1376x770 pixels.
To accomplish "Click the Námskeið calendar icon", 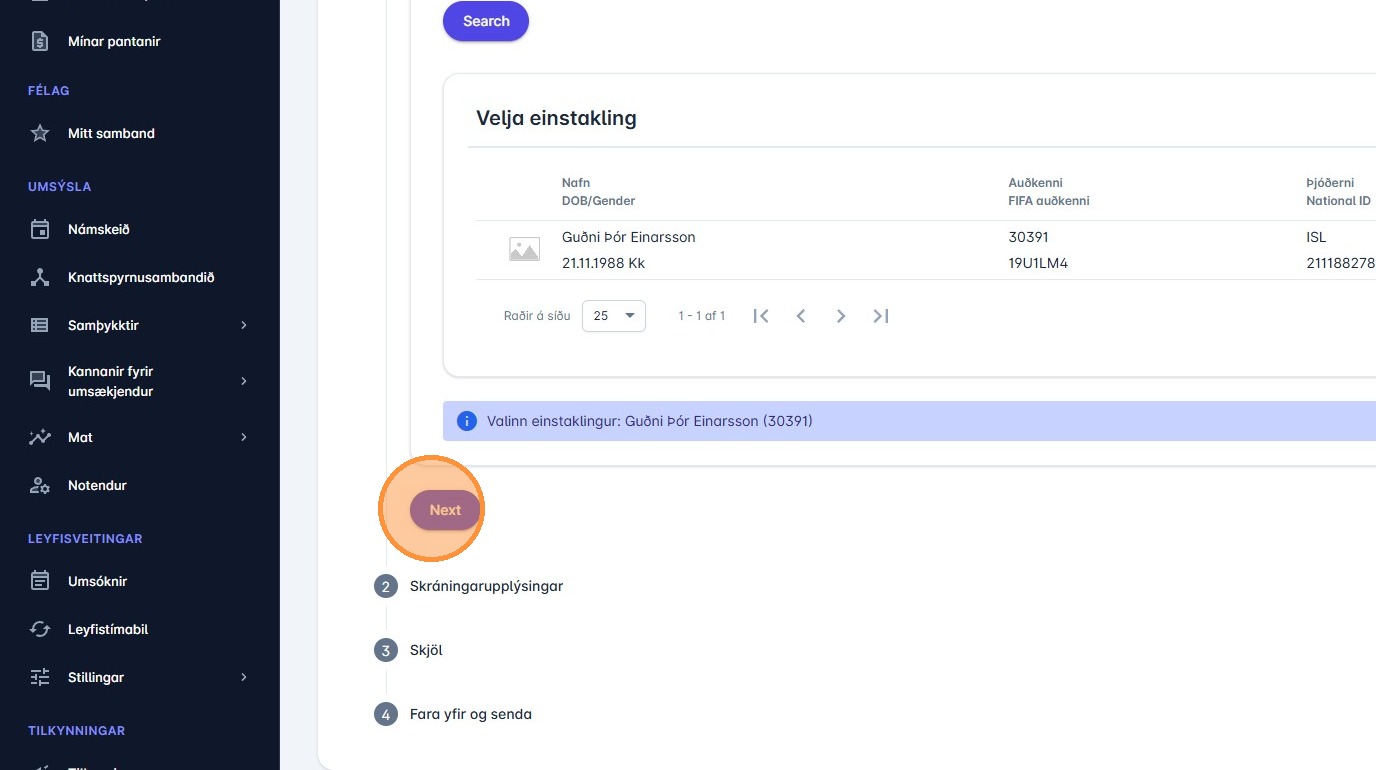I will pyautogui.click(x=40, y=229).
